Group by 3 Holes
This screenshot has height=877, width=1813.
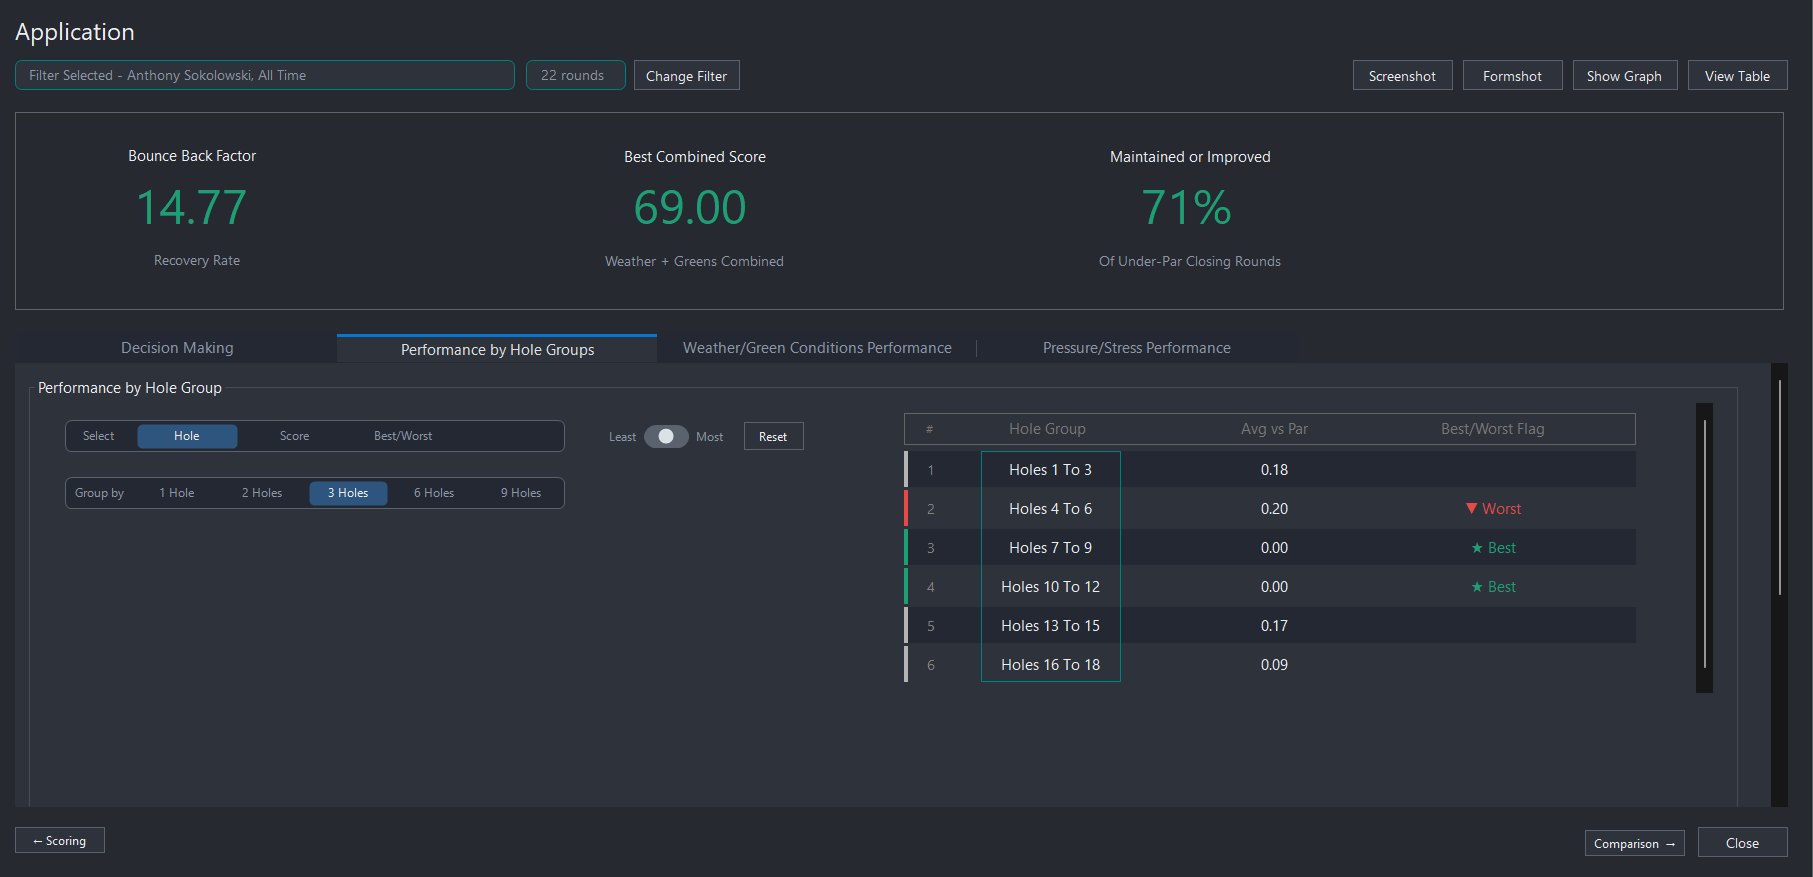348,493
